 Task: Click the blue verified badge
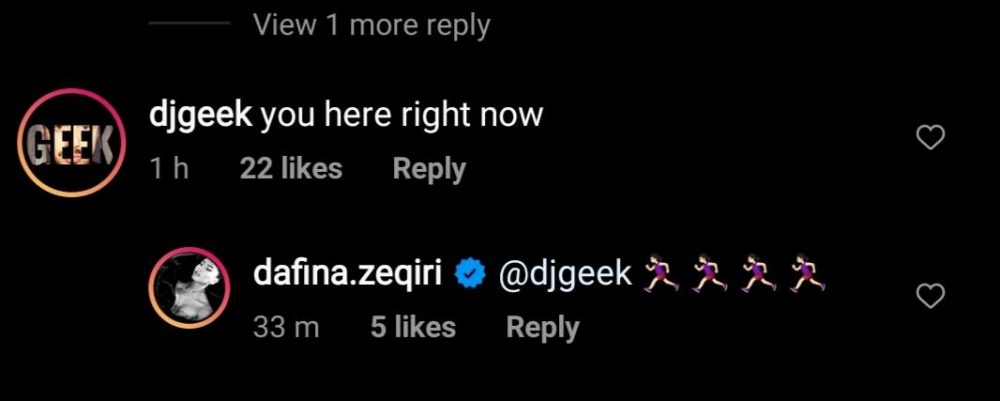coord(472,273)
